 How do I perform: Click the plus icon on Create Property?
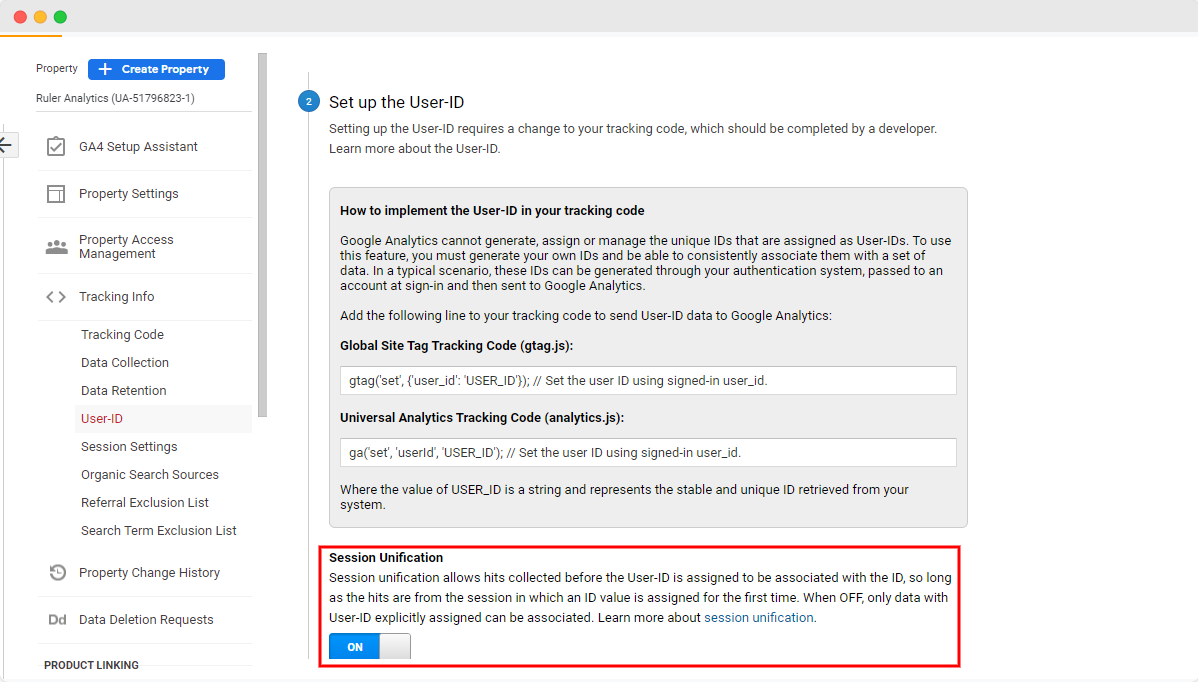point(104,69)
